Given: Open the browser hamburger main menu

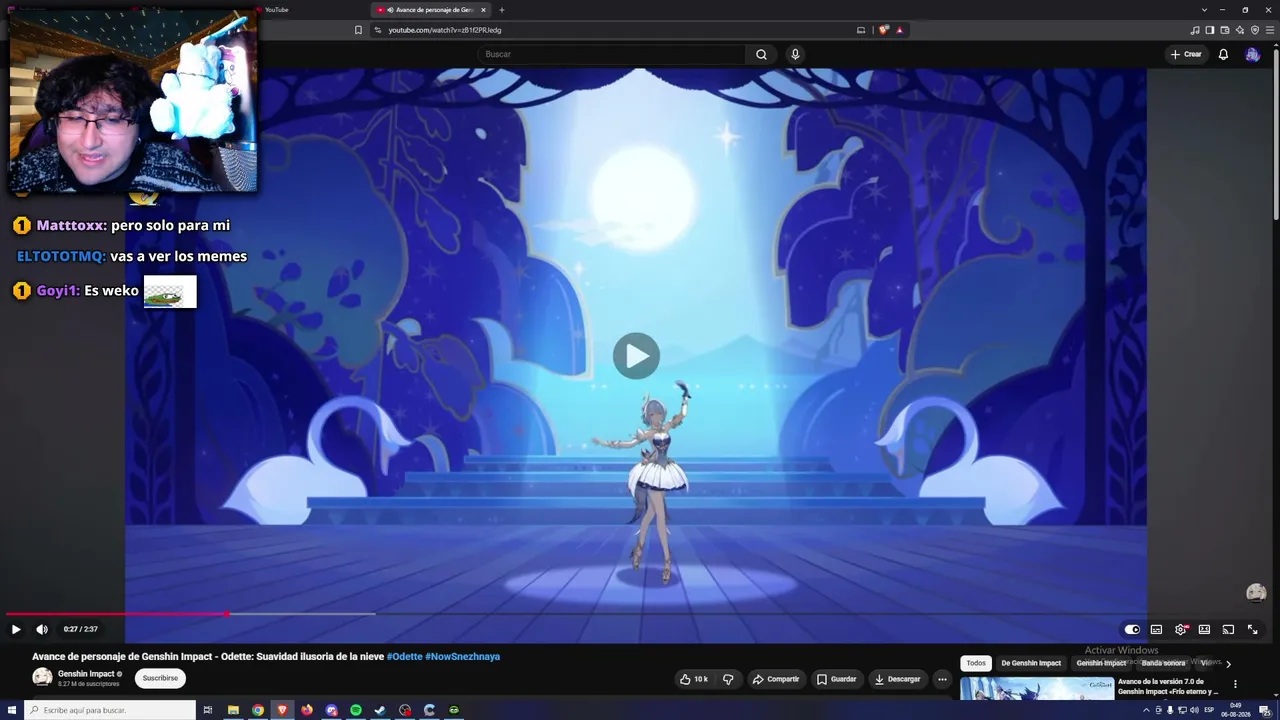Looking at the screenshot, I should pyautogui.click(x=1269, y=30).
